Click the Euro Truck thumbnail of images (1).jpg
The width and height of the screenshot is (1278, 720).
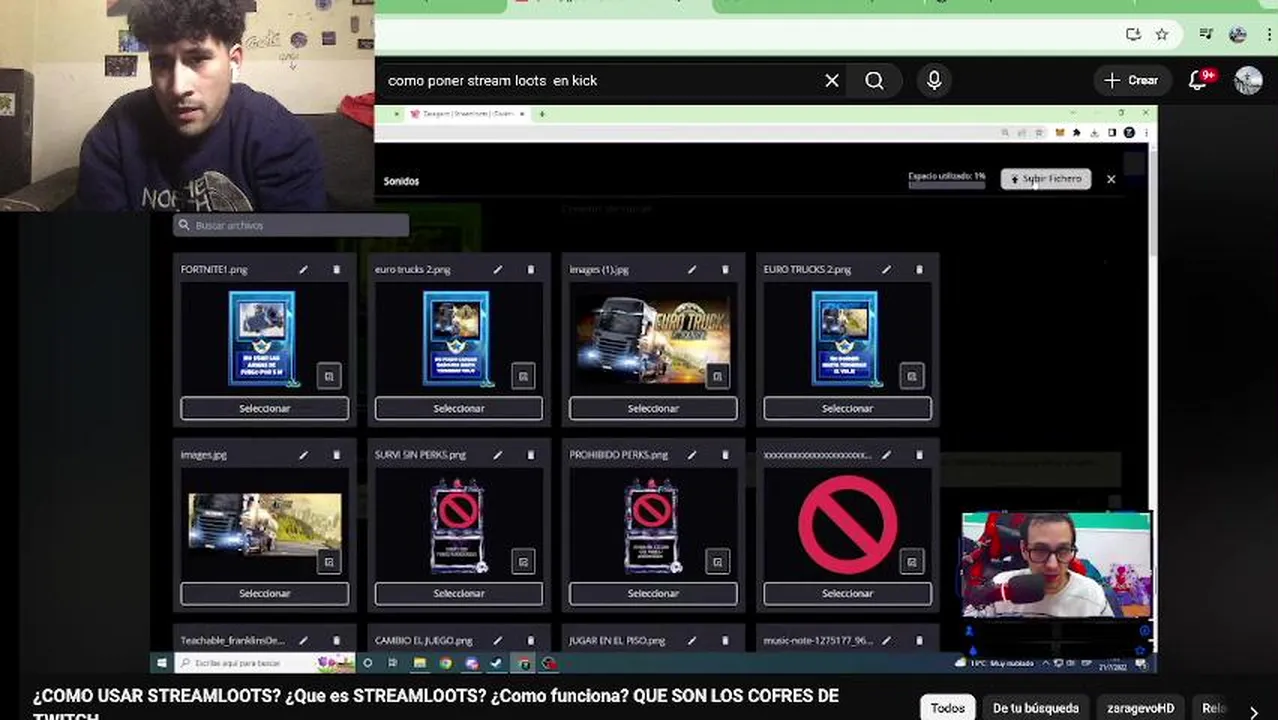tap(653, 338)
